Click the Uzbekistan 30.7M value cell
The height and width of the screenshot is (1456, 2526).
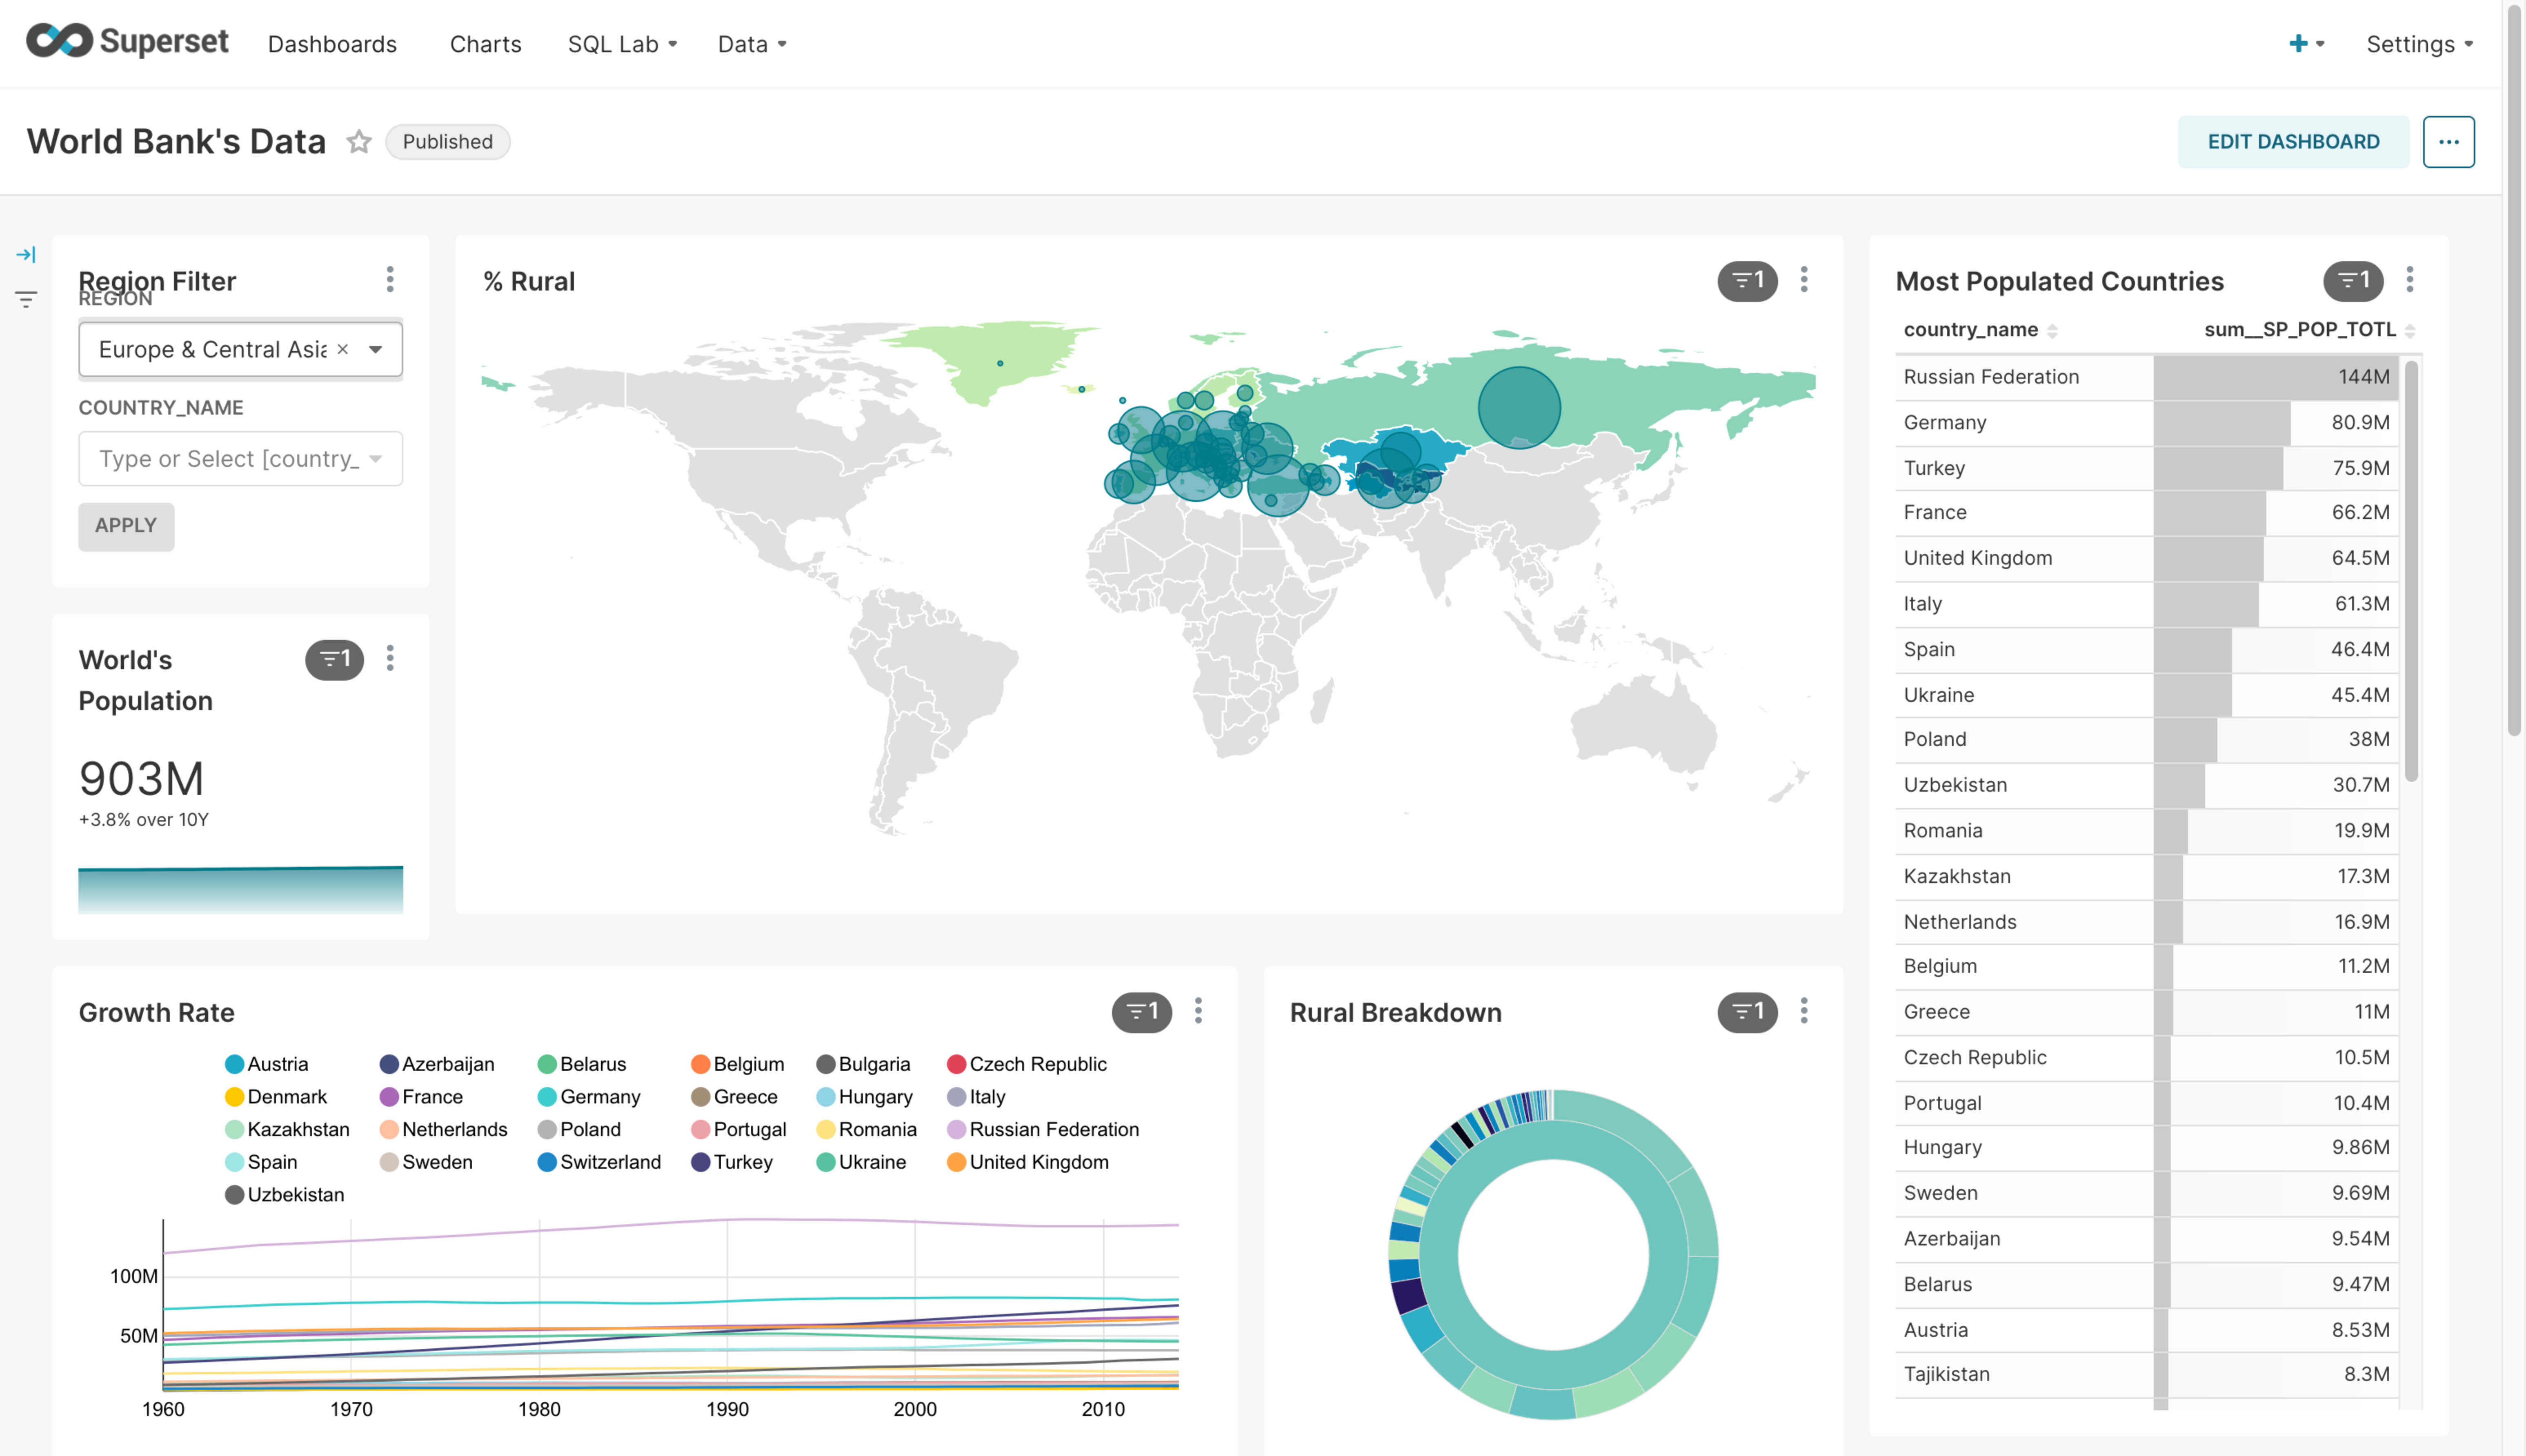(x=2276, y=785)
